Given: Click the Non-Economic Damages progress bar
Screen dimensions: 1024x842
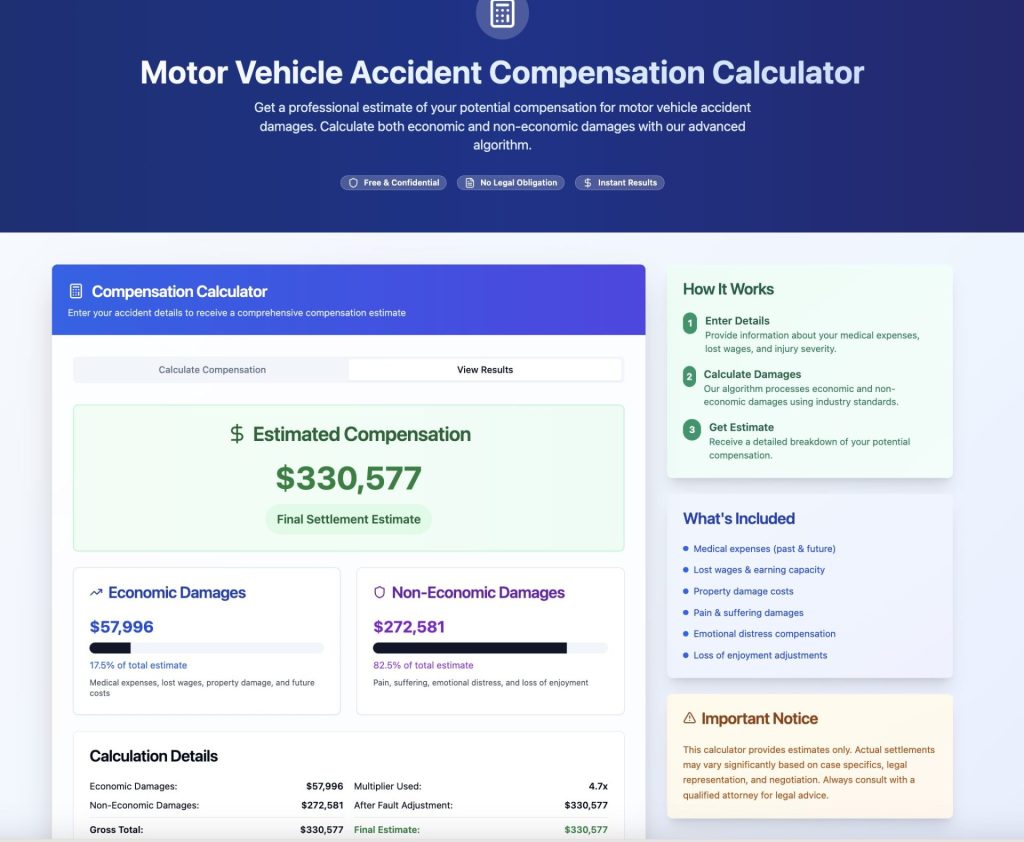Looking at the screenshot, I should (490, 648).
